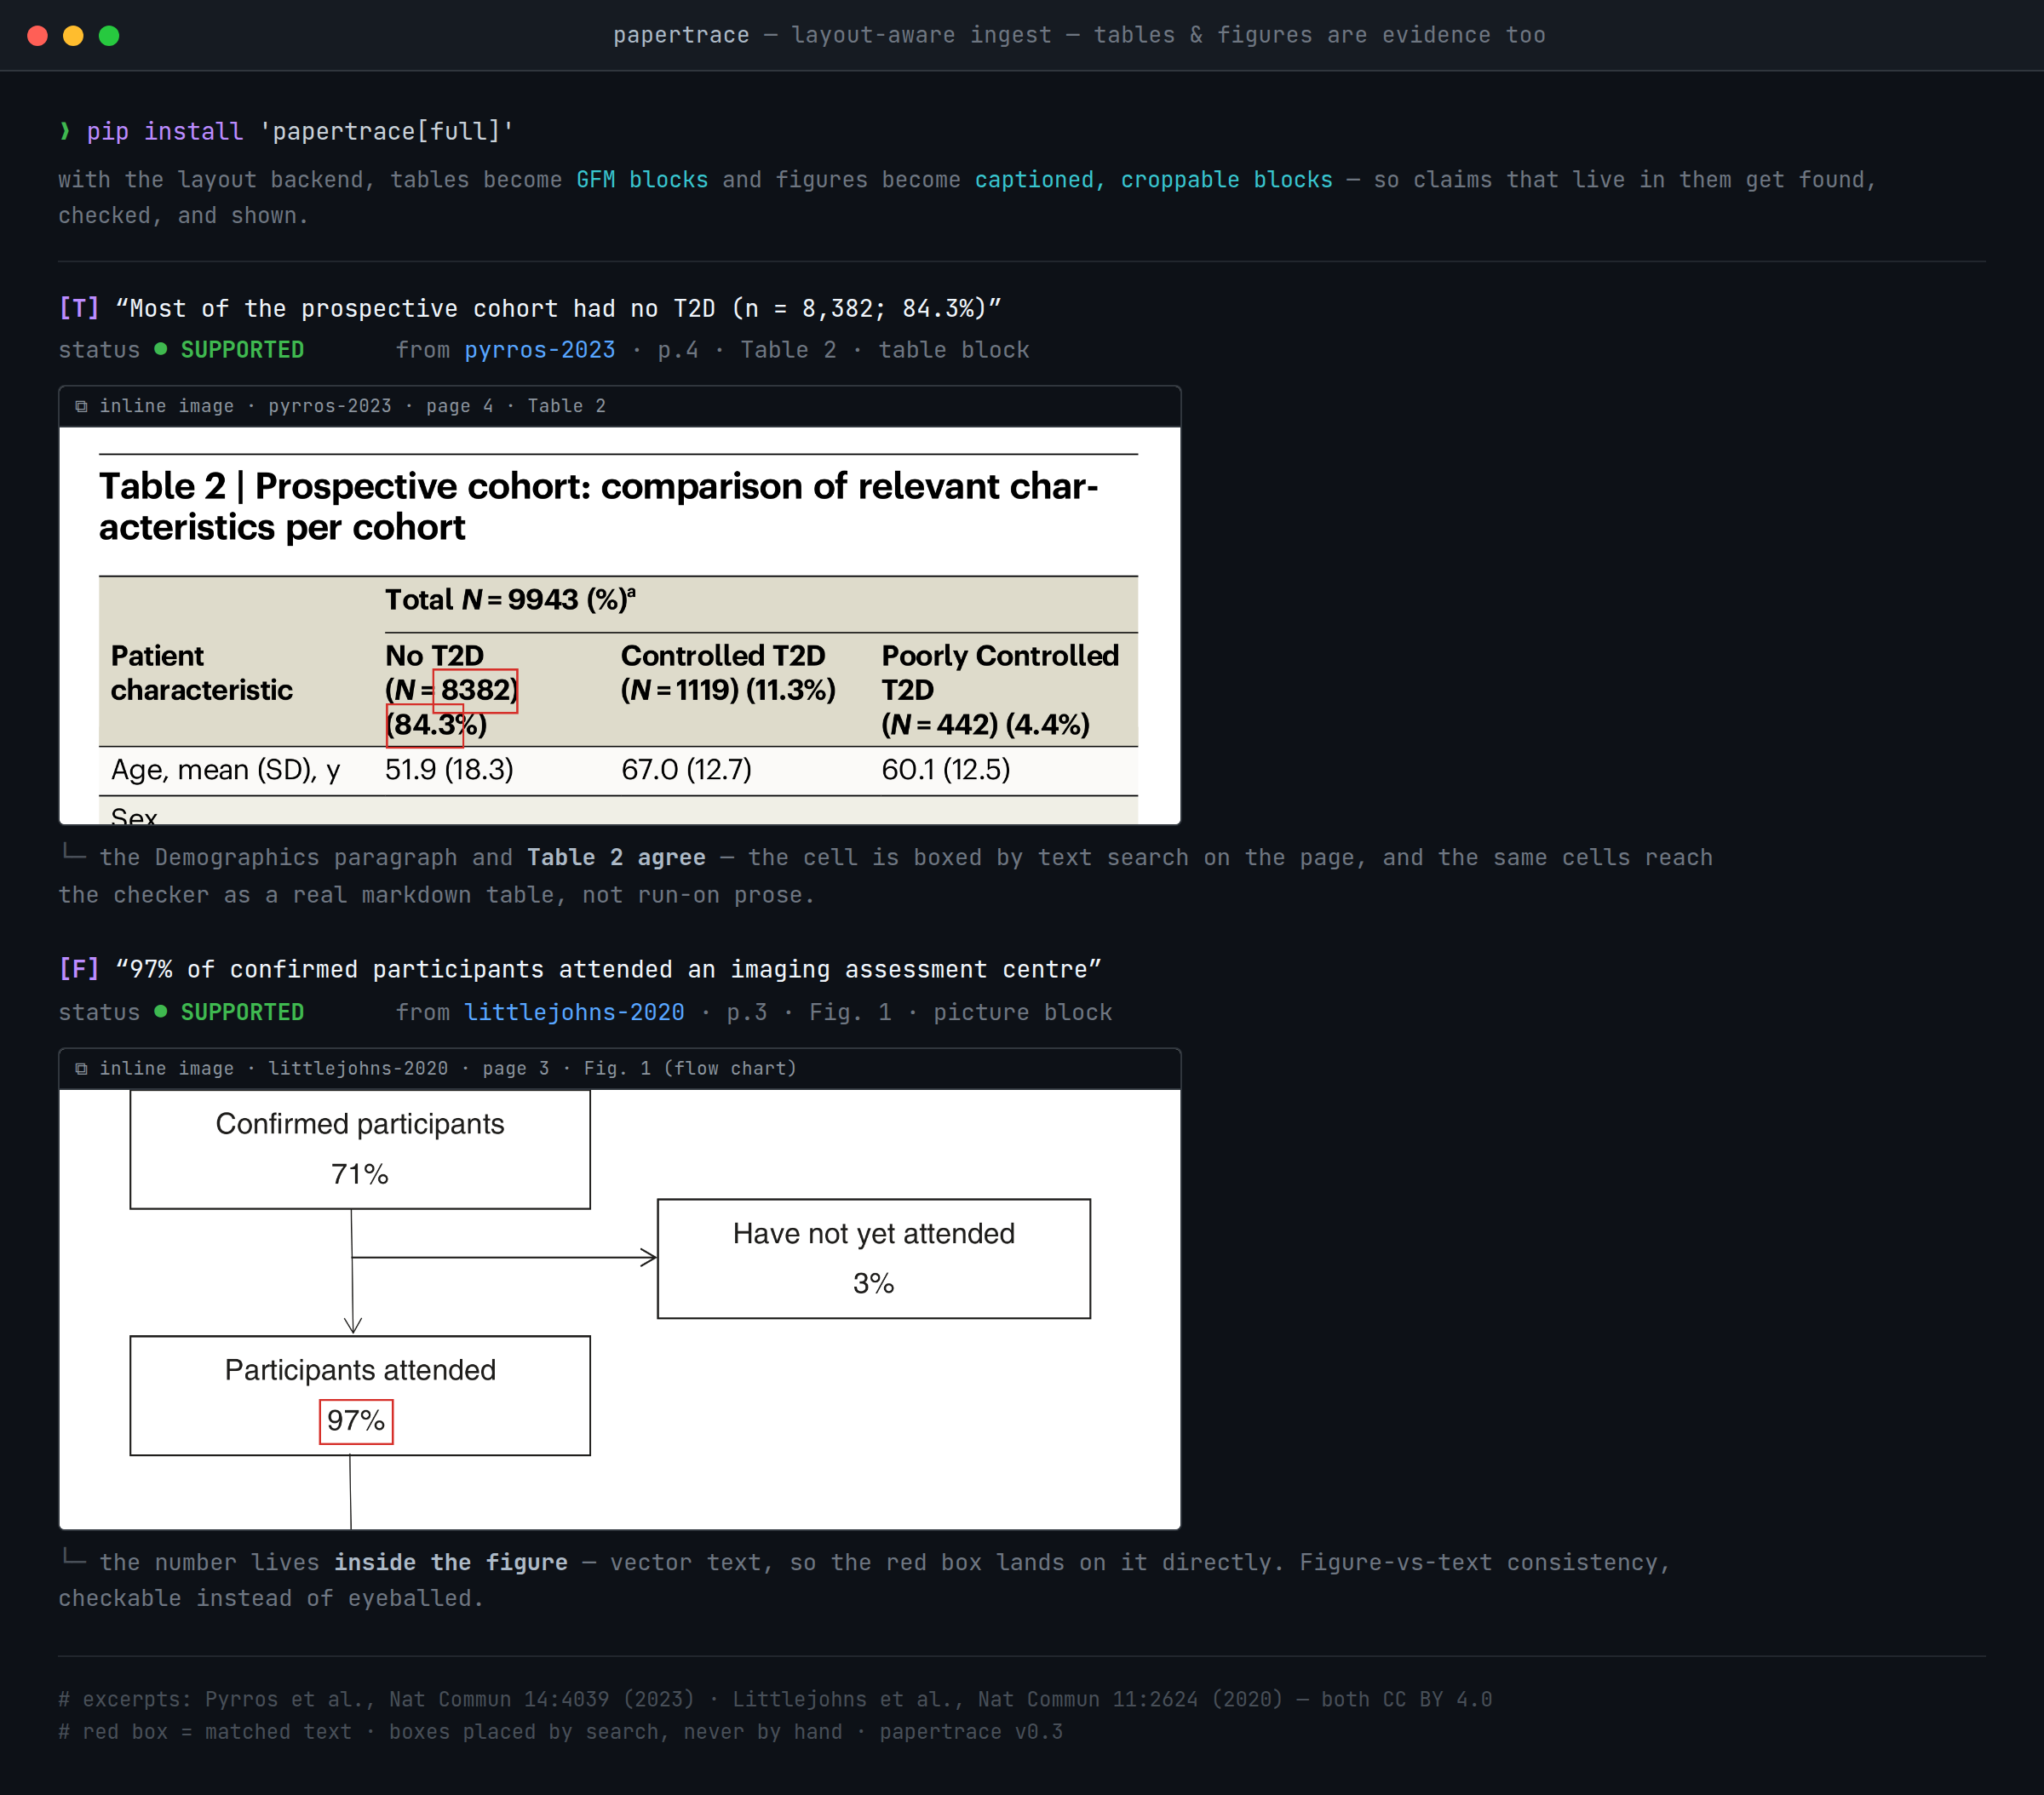2044x1795 pixels.
Task: Click the red box around 84.3%
Action: pyautogui.click(x=425, y=725)
